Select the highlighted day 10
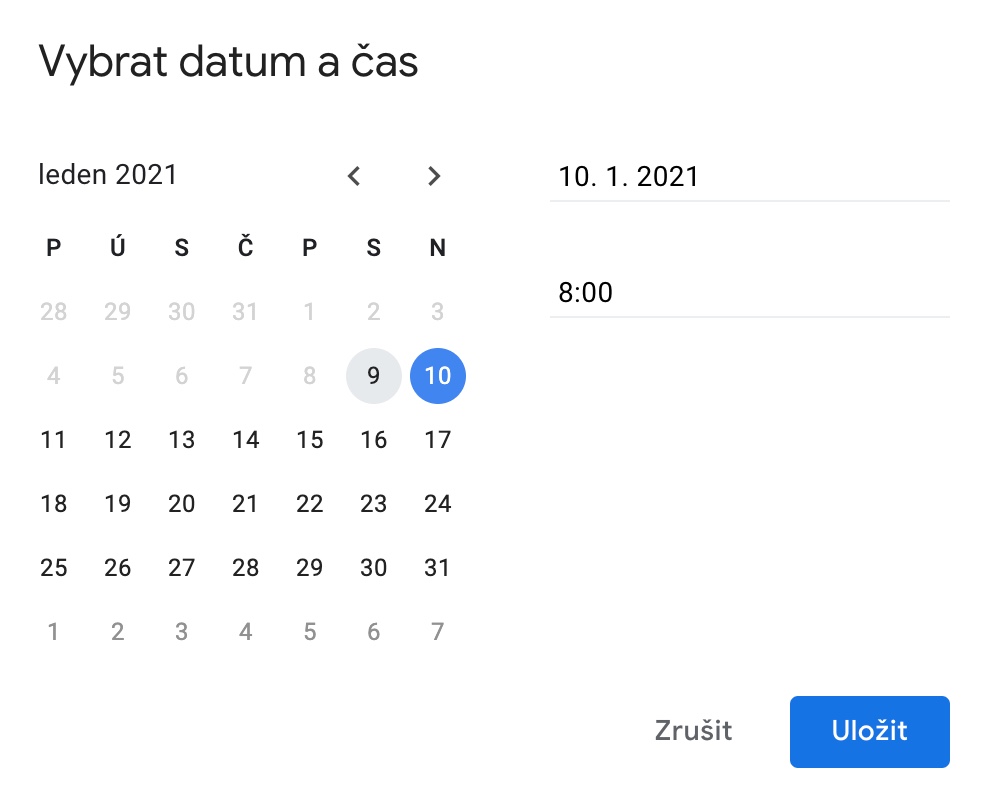 pos(438,376)
